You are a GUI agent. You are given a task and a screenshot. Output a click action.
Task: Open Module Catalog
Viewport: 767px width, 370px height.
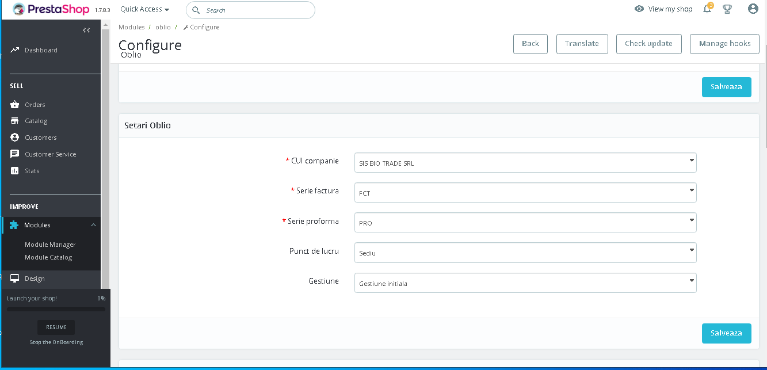pos(48,257)
